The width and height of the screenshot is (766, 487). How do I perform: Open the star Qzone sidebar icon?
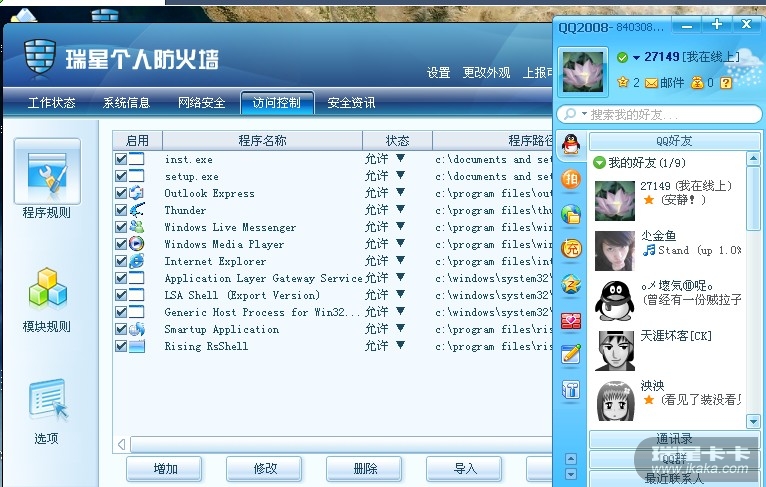[x=571, y=284]
